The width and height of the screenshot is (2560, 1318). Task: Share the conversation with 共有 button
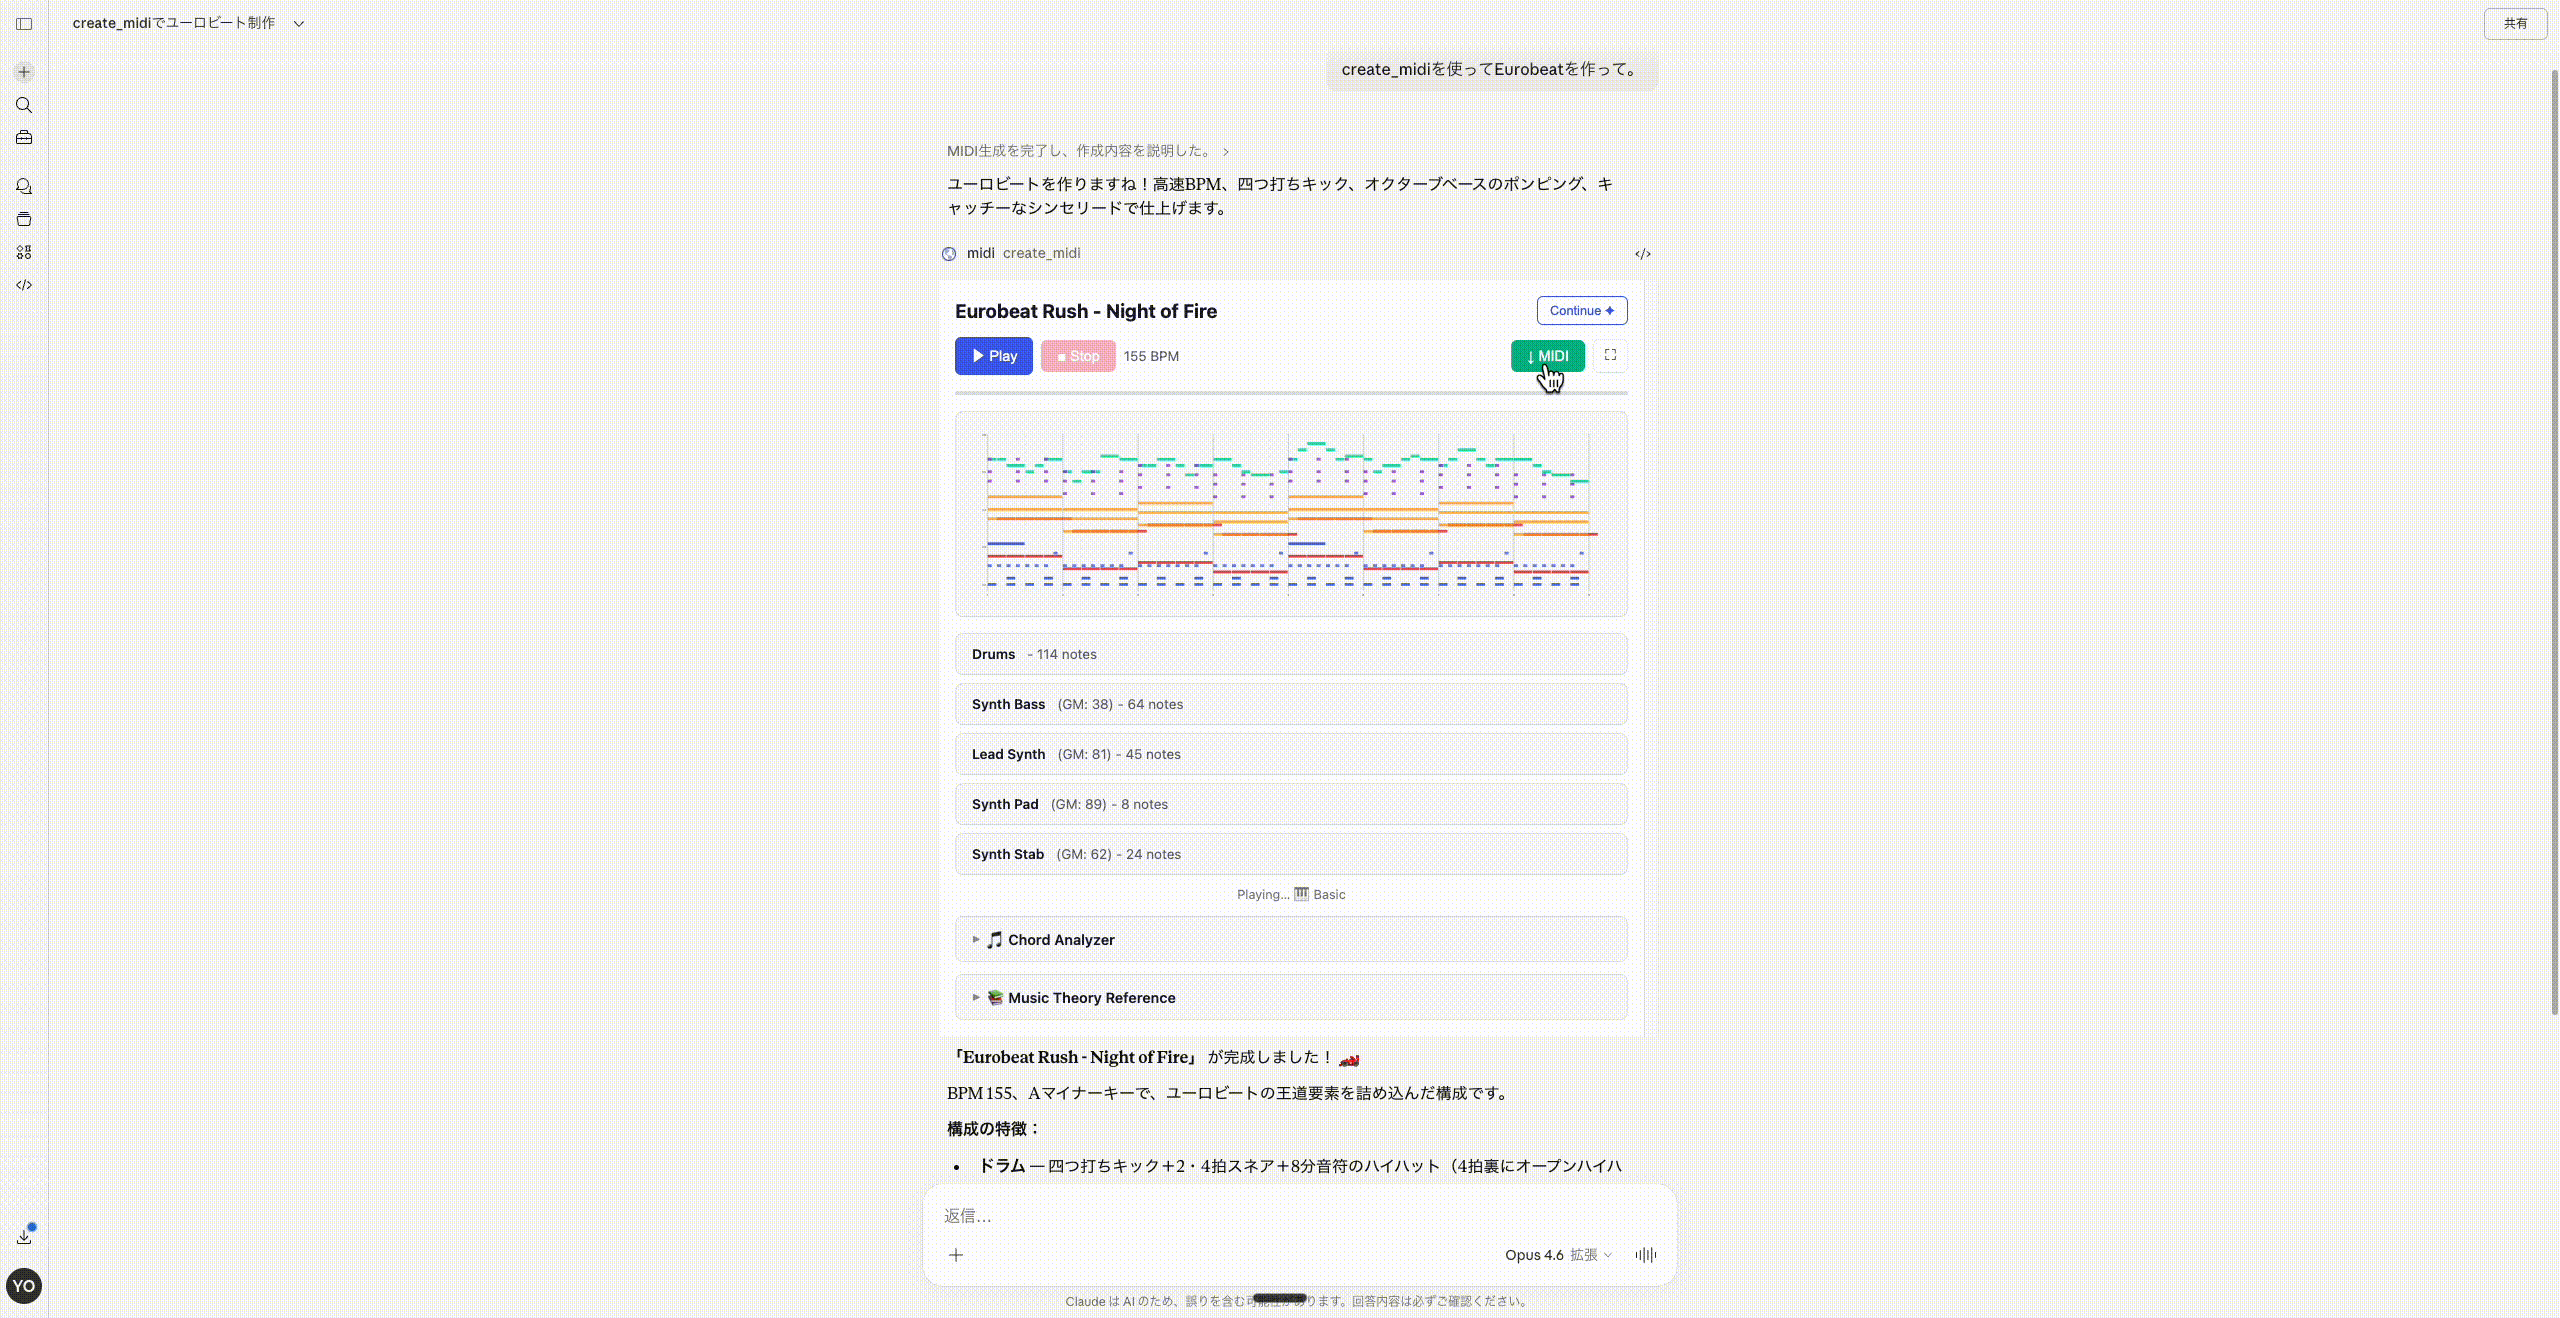coord(2514,24)
